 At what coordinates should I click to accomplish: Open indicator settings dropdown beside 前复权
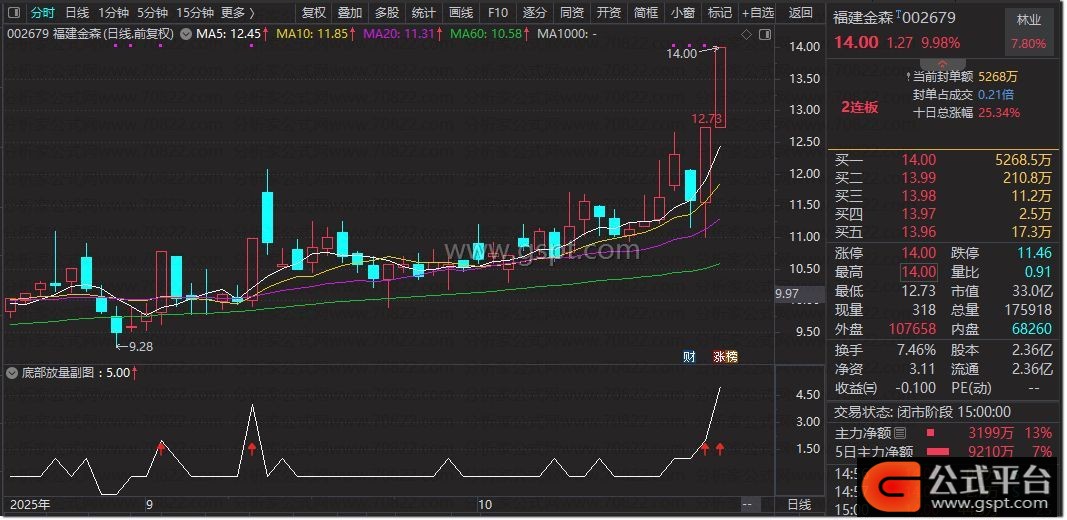(x=185, y=34)
